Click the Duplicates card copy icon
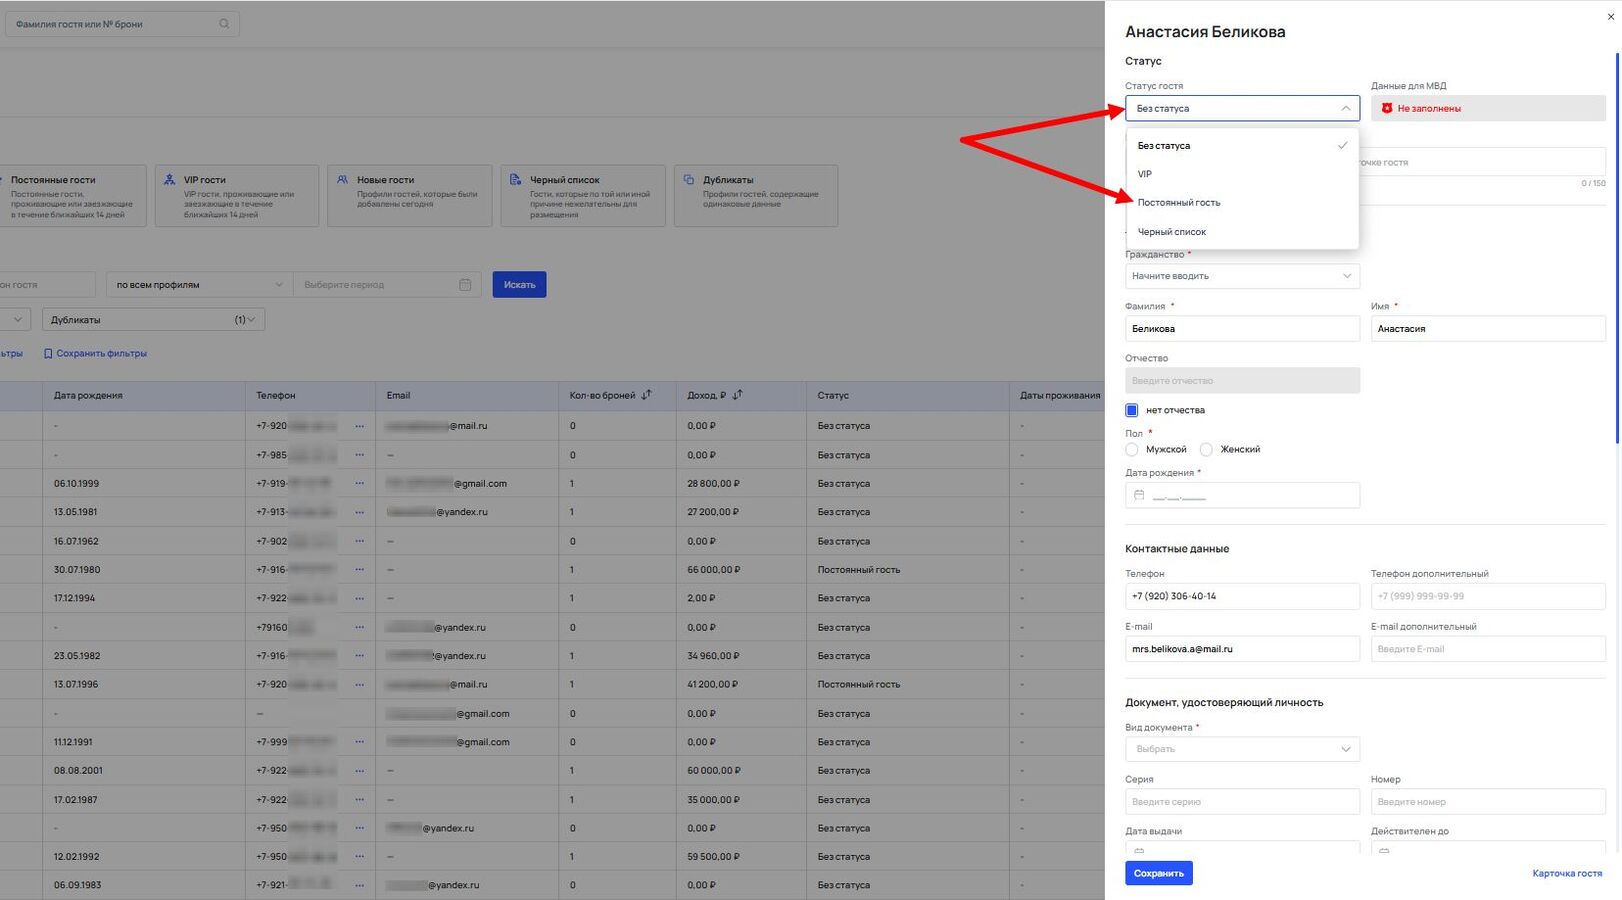Viewport: 1622px width, 900px height. click(x=688, y=180)
